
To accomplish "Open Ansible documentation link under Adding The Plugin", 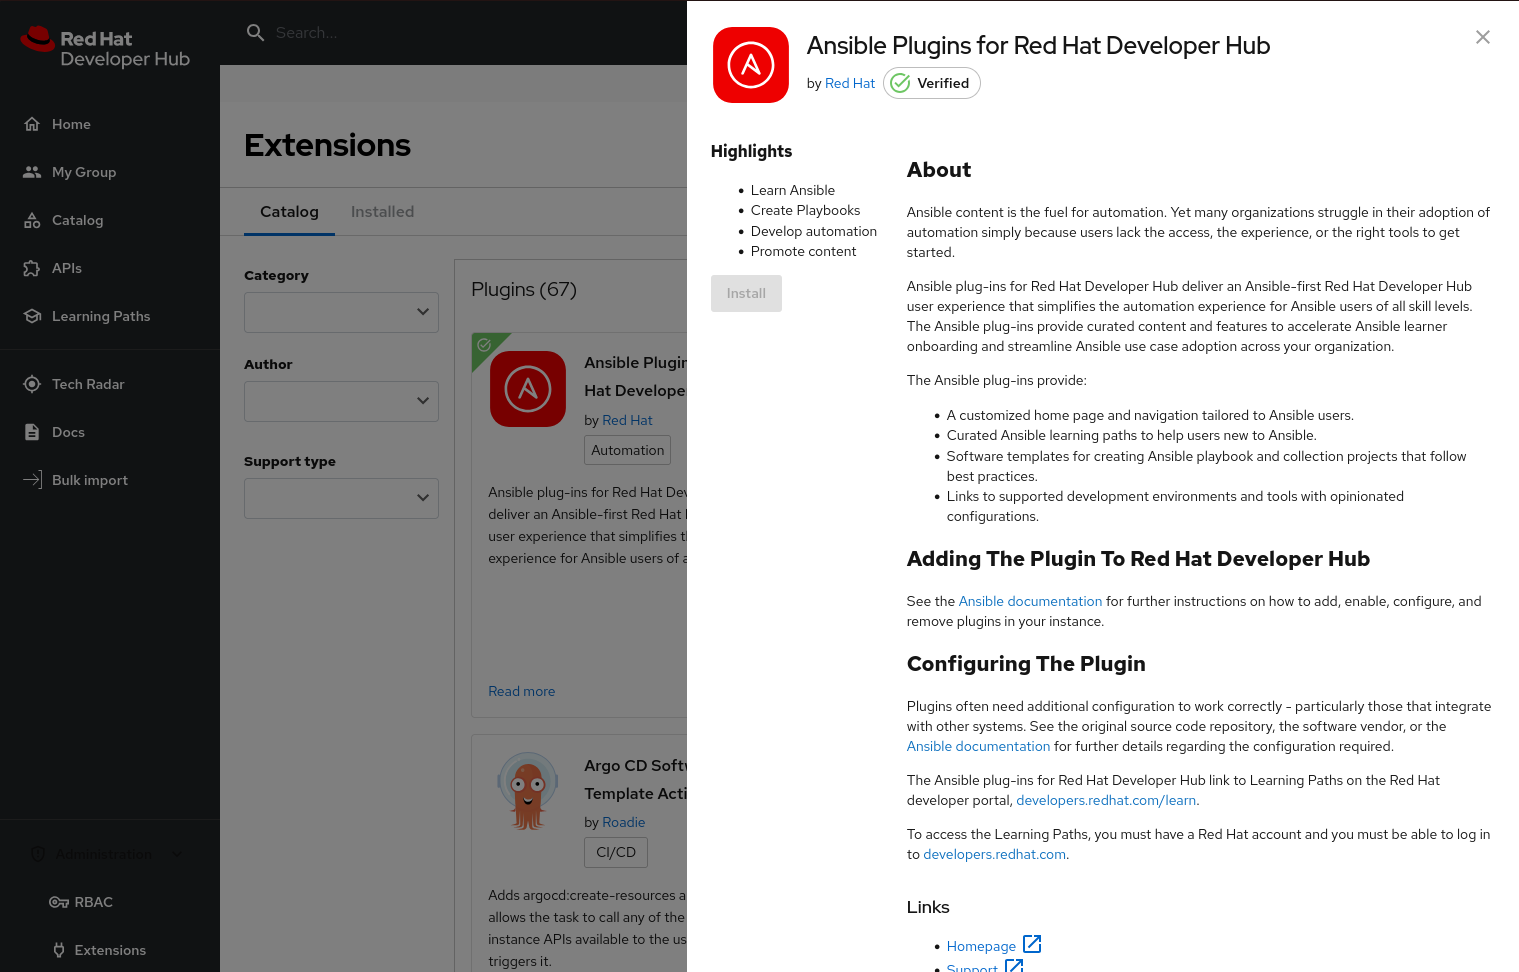I will [x=1030, y=601].
